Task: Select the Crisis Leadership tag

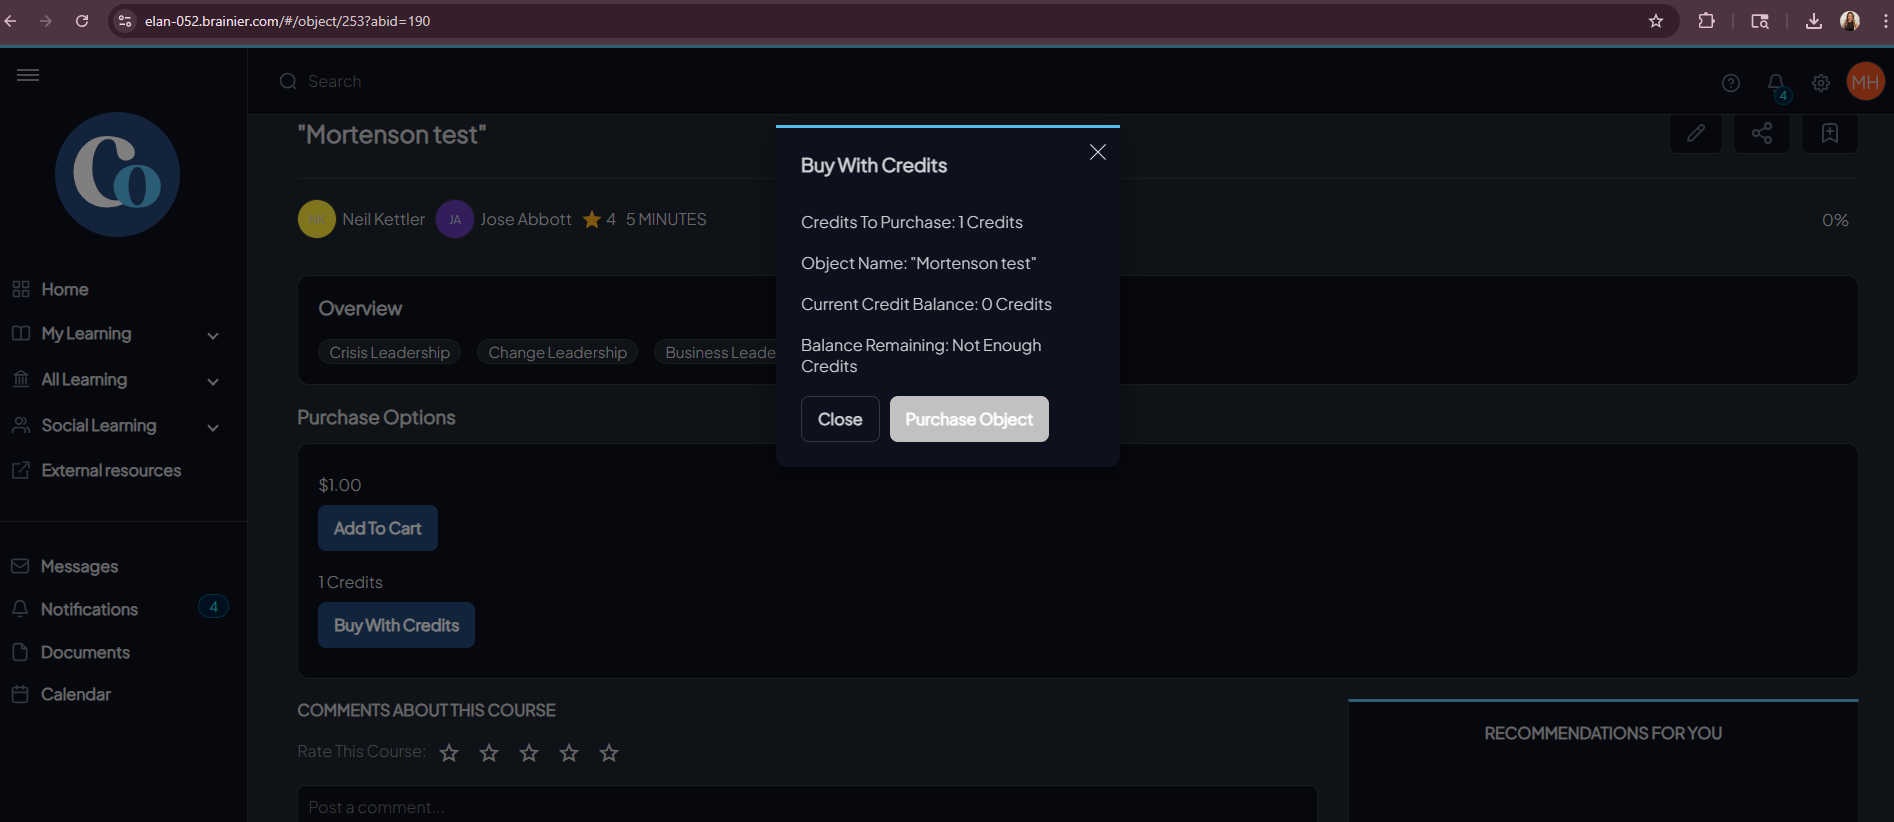Action: pyautogui.click(x=390, y=352)
